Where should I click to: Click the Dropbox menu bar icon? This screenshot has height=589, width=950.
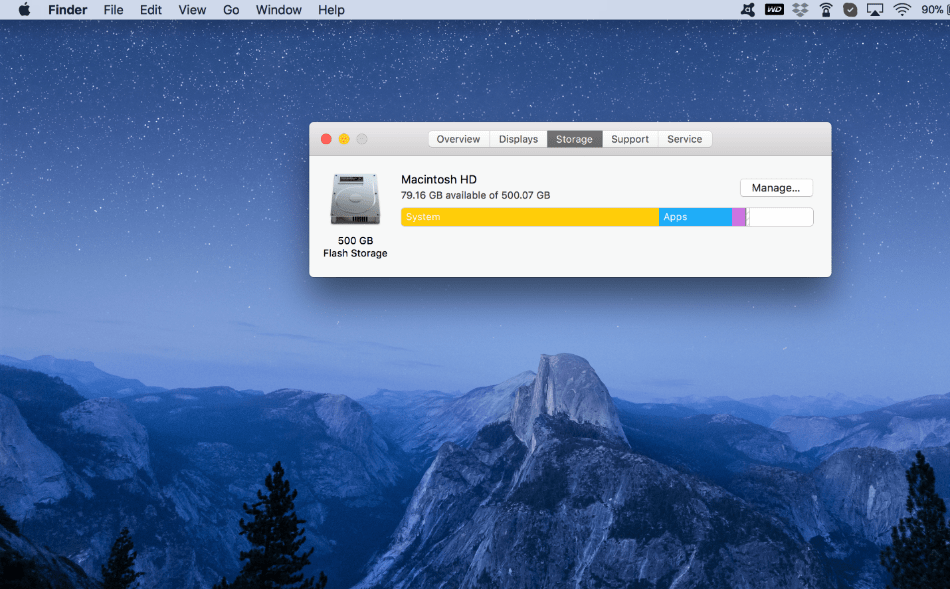tap(800, 10)
